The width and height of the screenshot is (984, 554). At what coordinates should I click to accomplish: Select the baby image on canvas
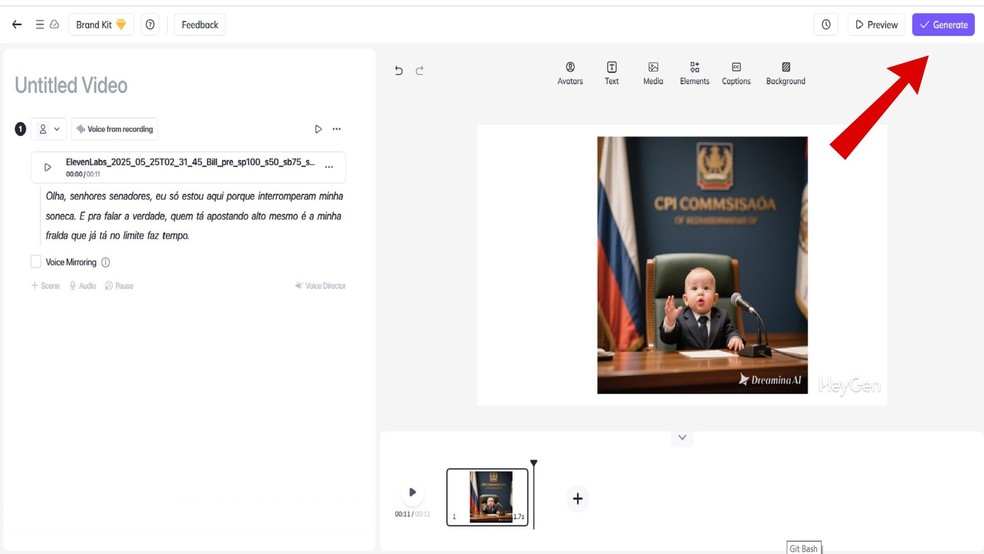(x=702, y=265)
